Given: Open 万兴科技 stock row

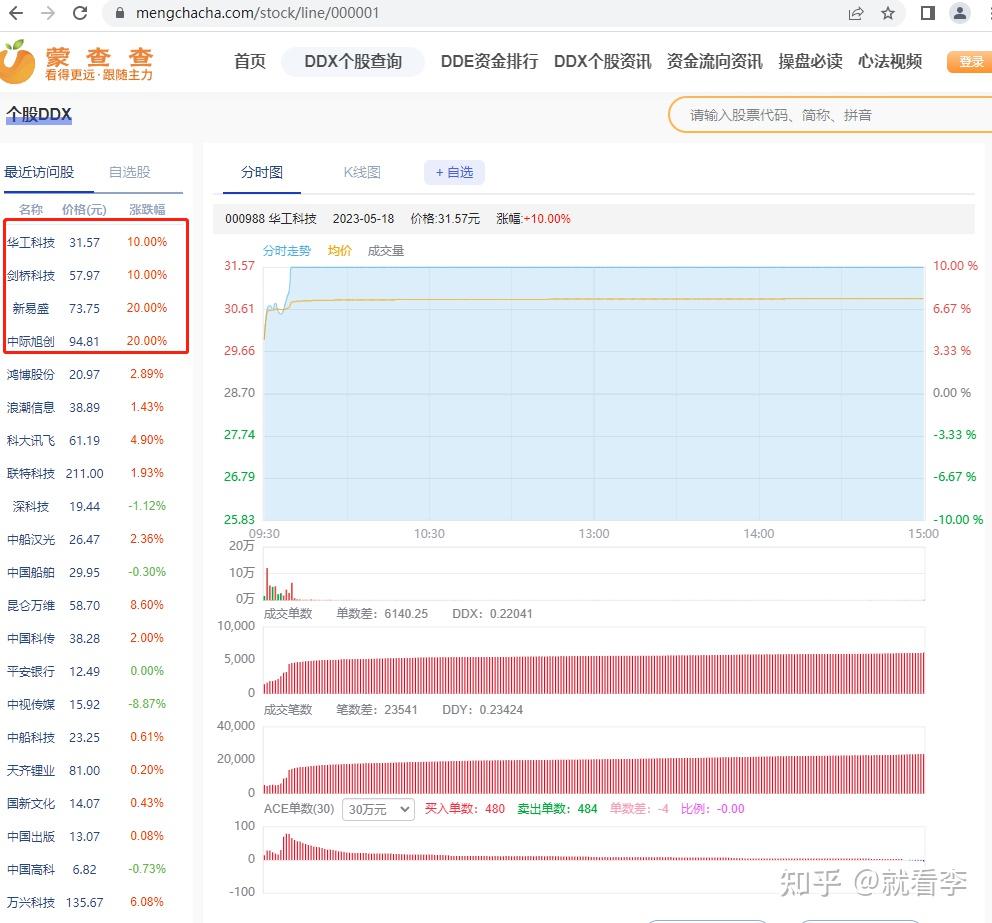Looking at the screenshot, I should pyautogui.click(x=87, y=902).
